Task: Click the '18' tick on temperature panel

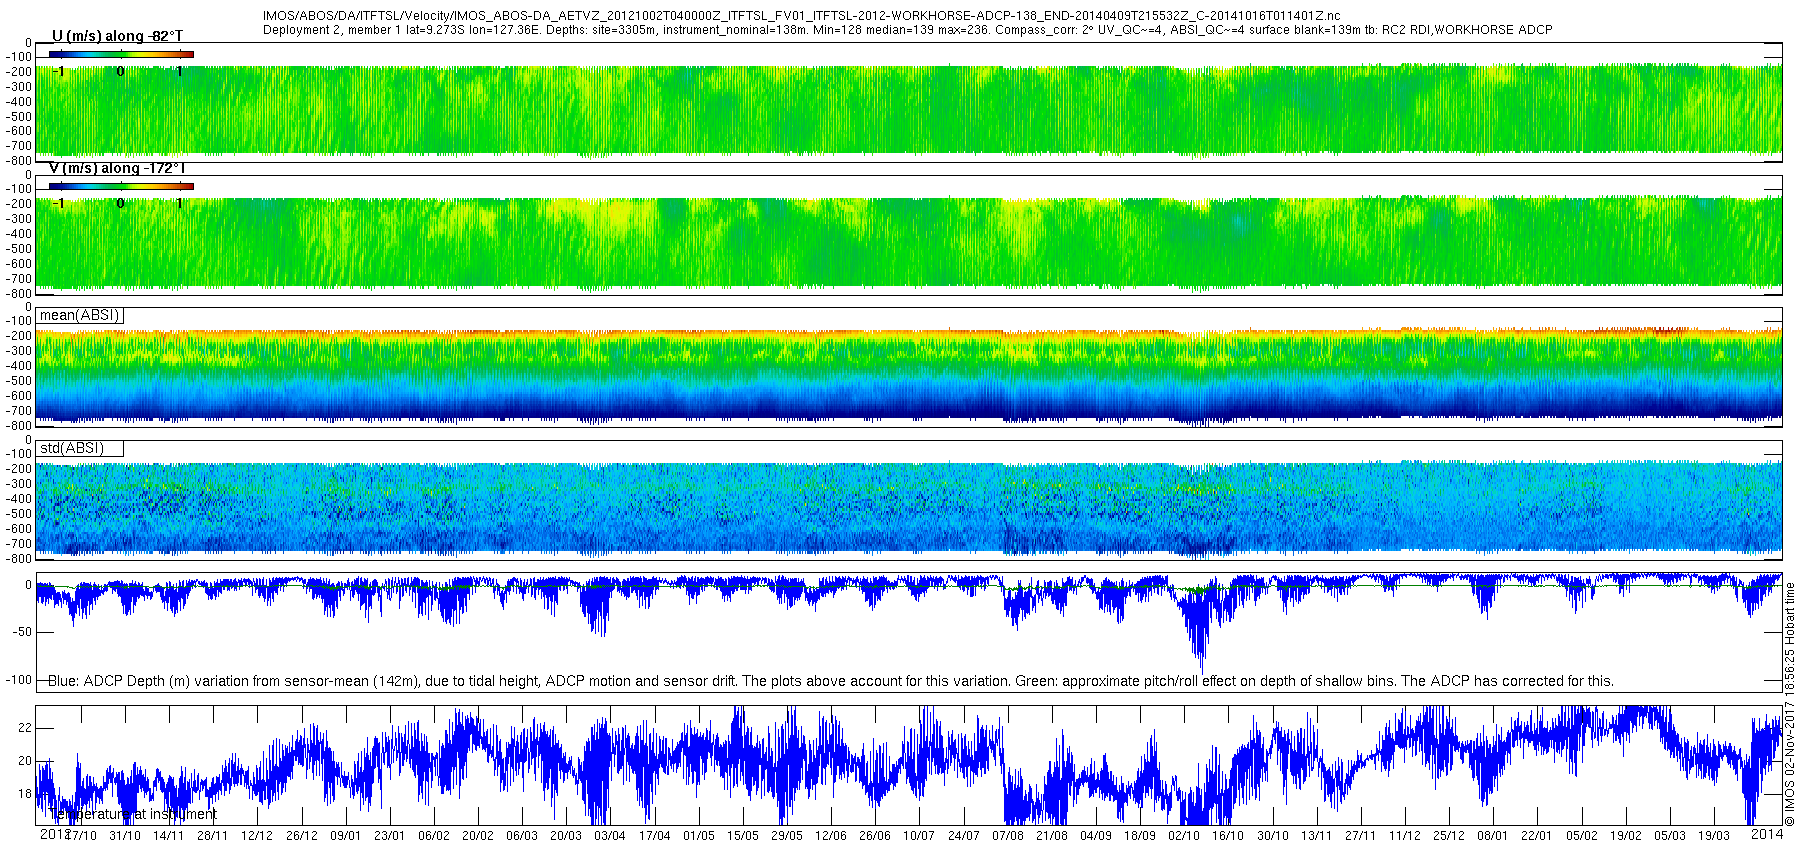Action: [x=26, y=794]
